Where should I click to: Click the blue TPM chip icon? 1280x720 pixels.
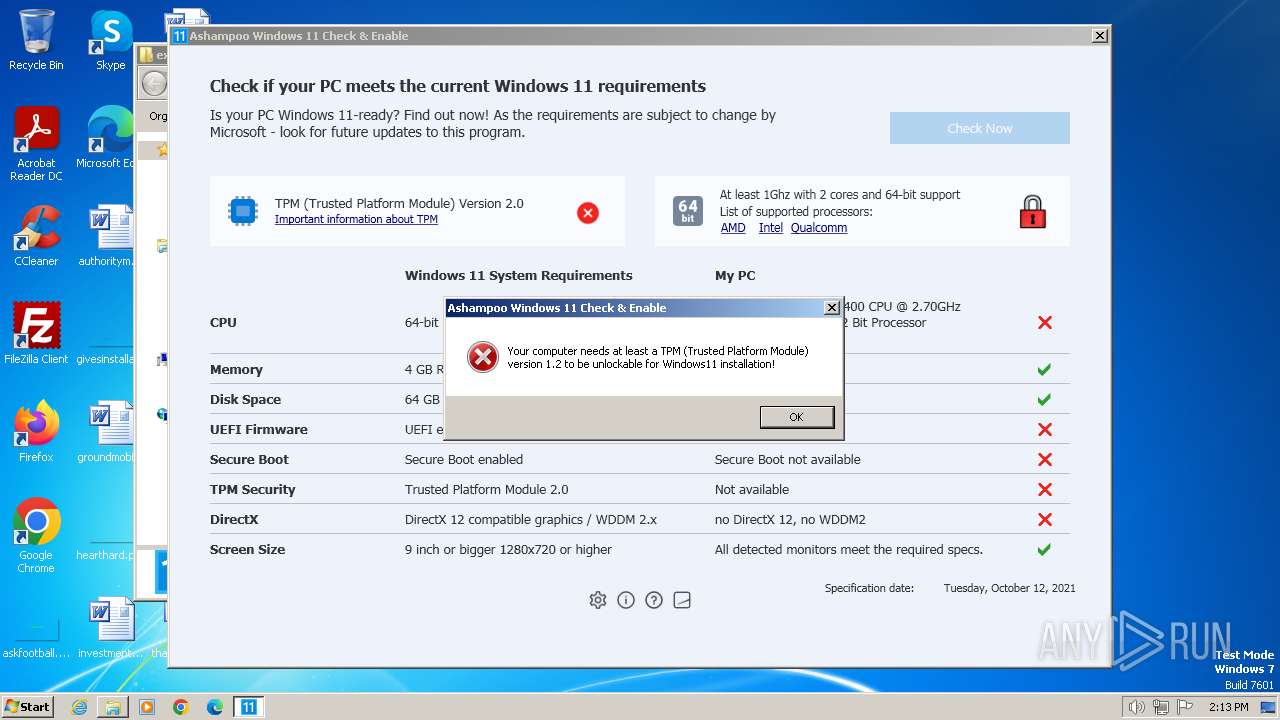[x=243, y=211]
